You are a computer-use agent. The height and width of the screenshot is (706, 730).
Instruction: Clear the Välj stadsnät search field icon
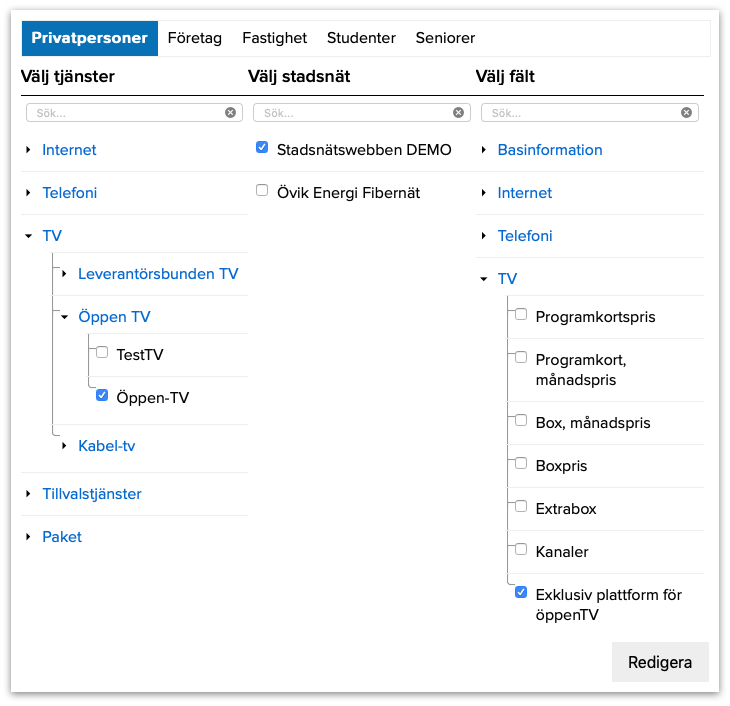coord(459,113)
